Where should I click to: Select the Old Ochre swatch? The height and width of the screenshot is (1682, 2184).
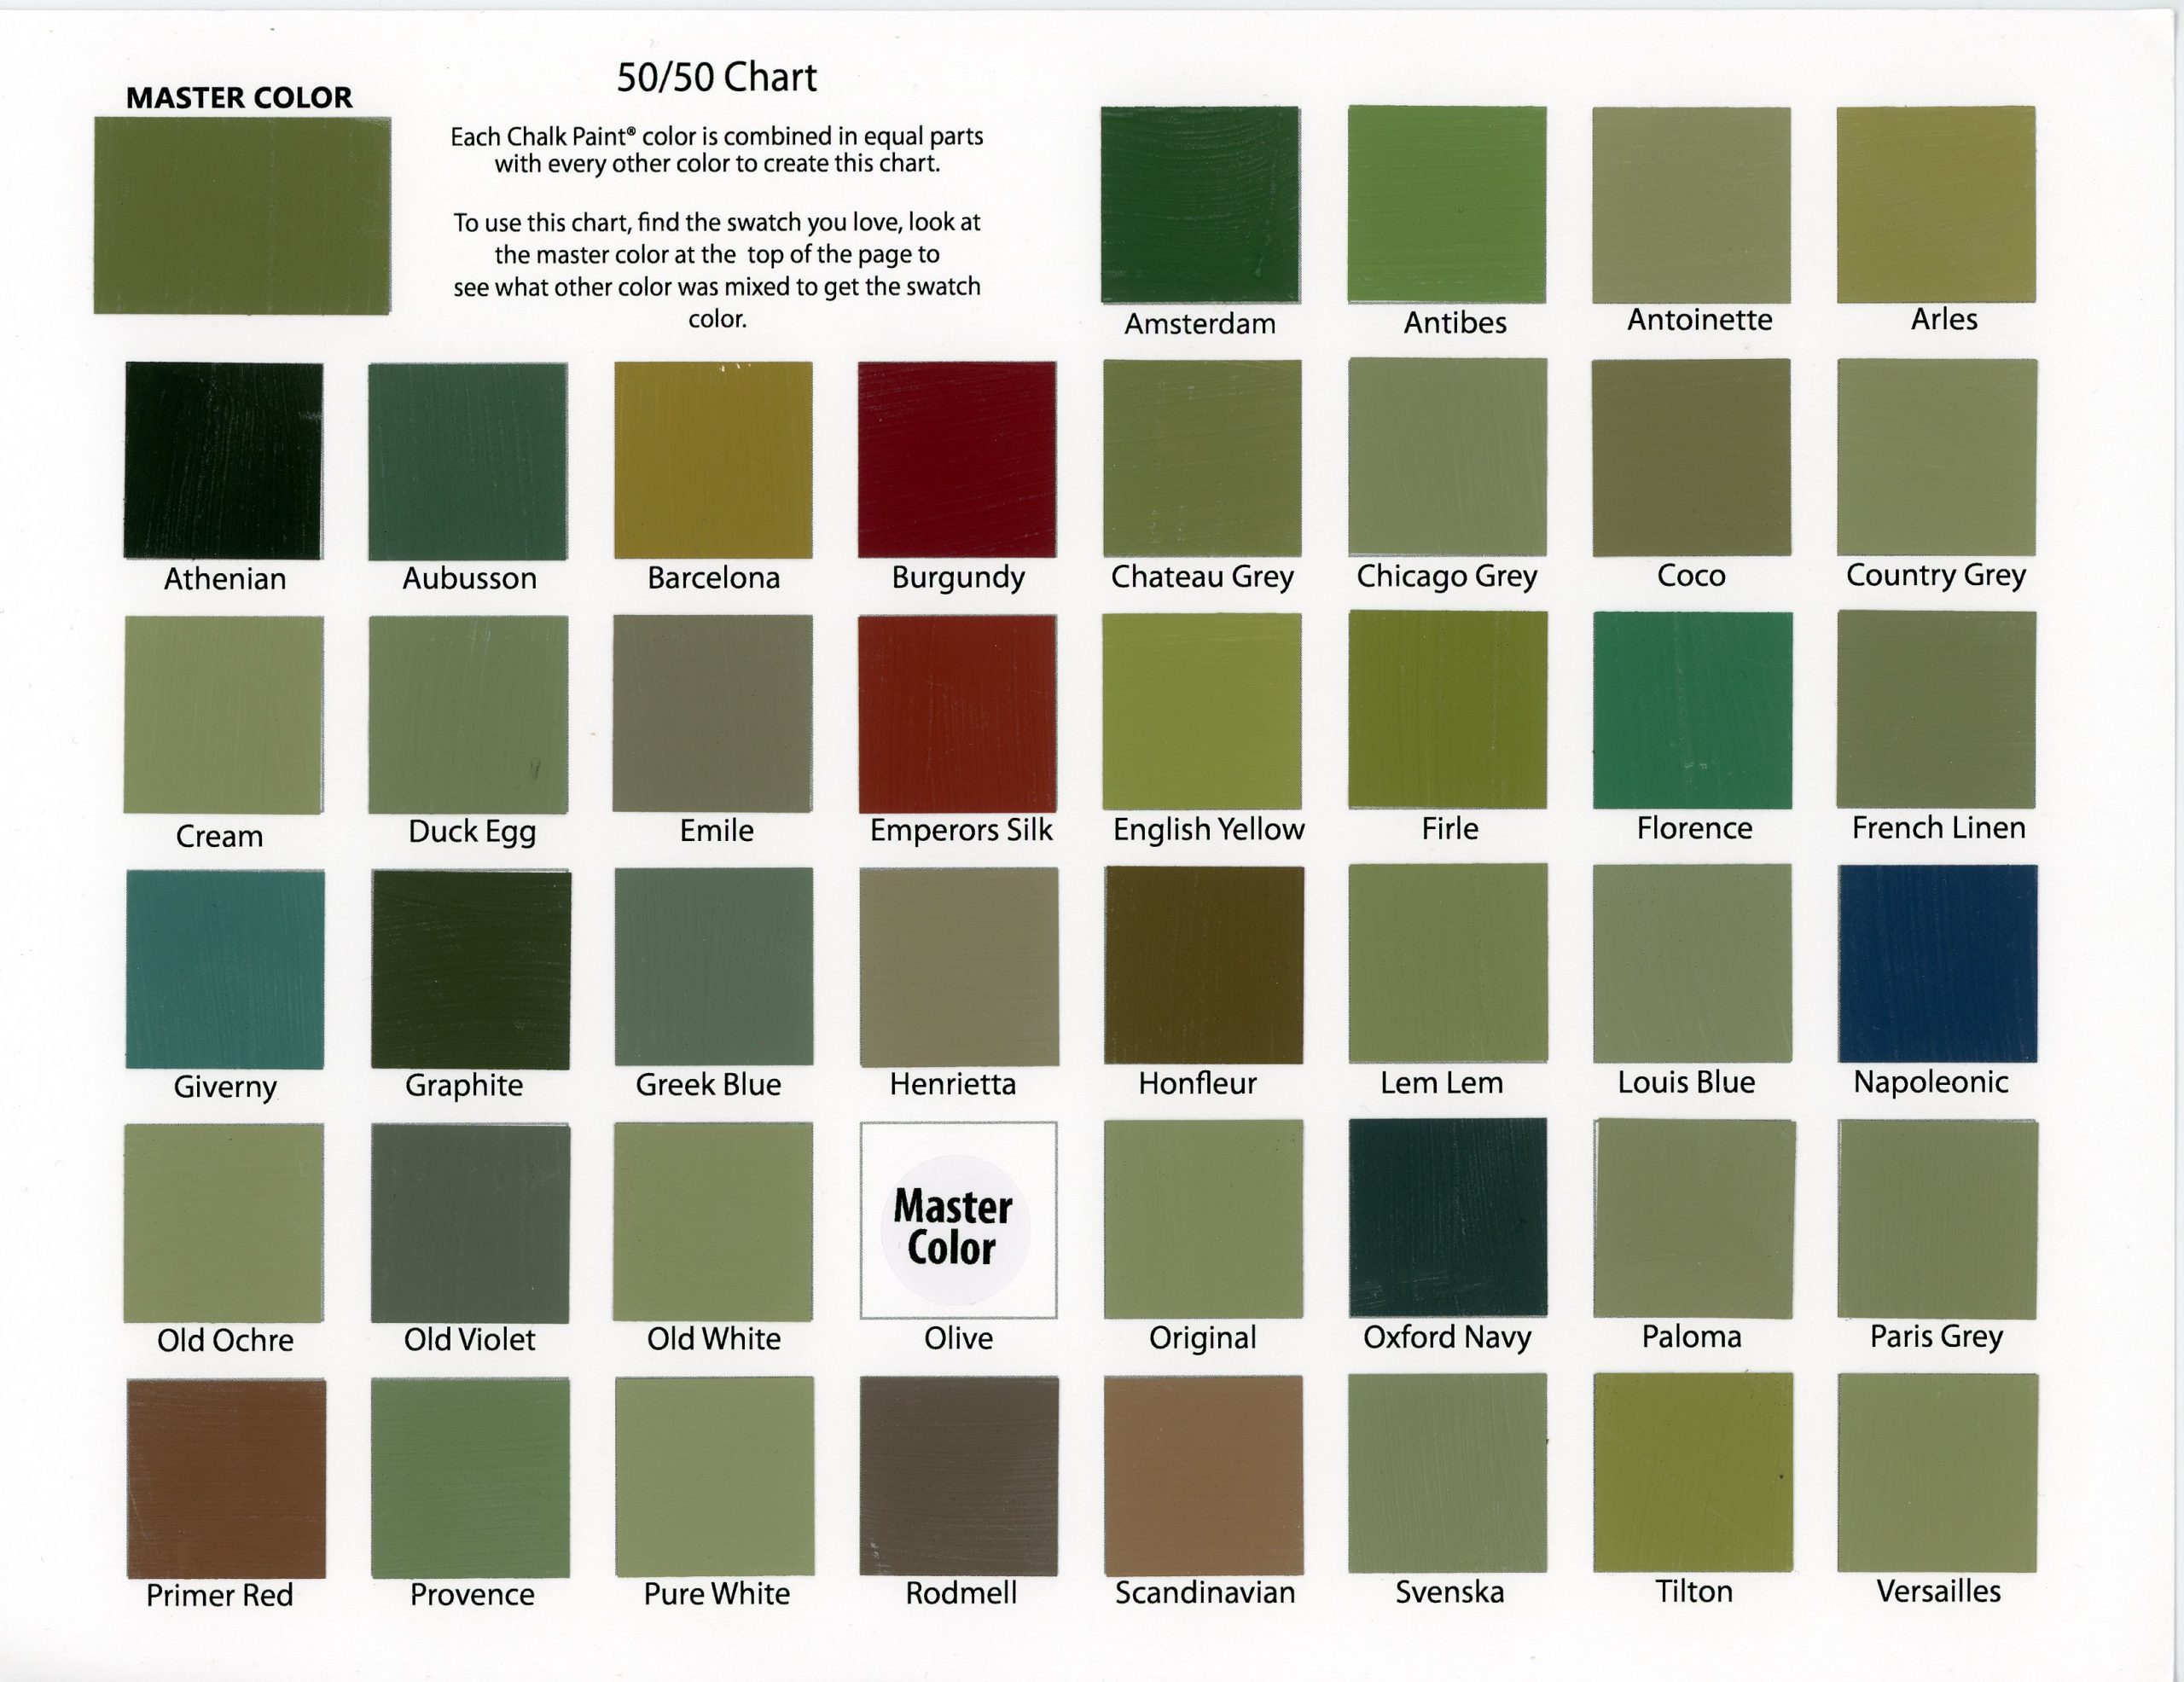pyautogui.click(x=224, y=1223)
